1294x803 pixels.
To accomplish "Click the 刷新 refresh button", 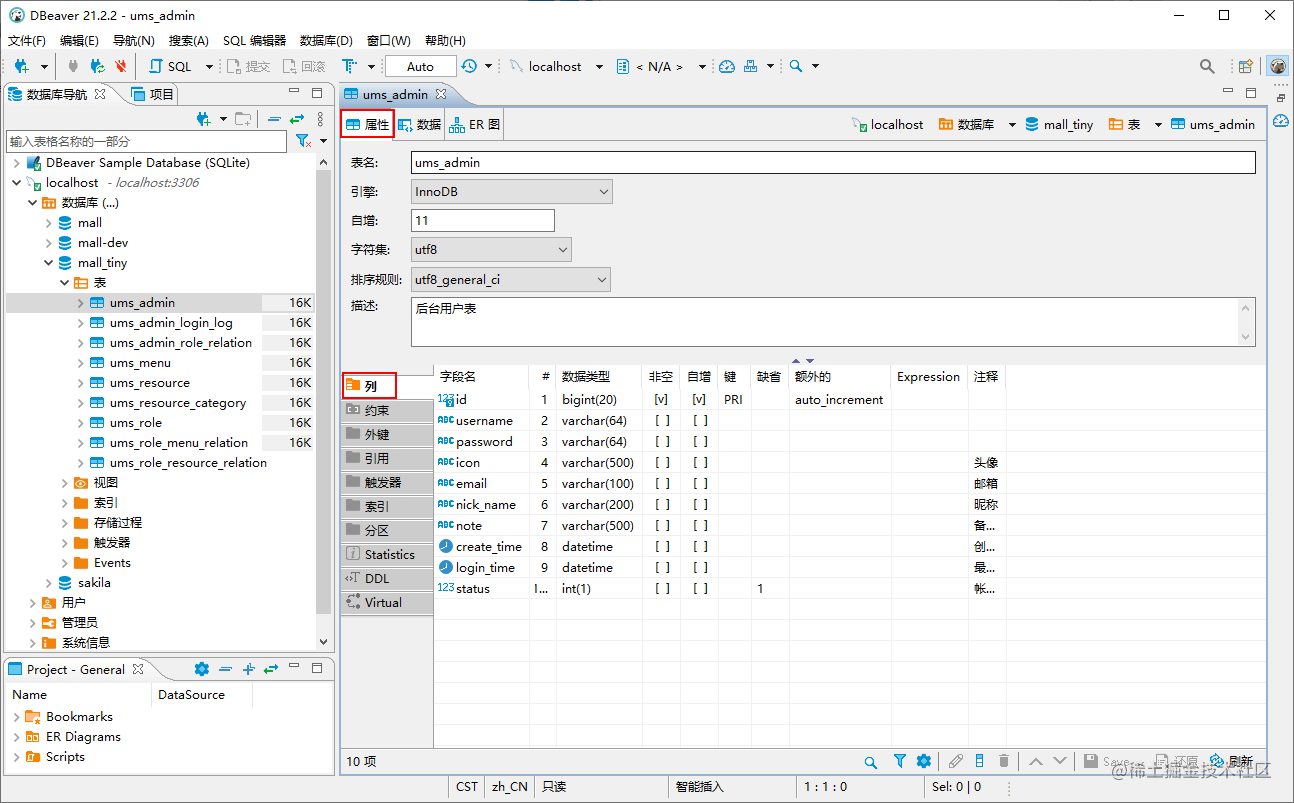I will 1231,762.
